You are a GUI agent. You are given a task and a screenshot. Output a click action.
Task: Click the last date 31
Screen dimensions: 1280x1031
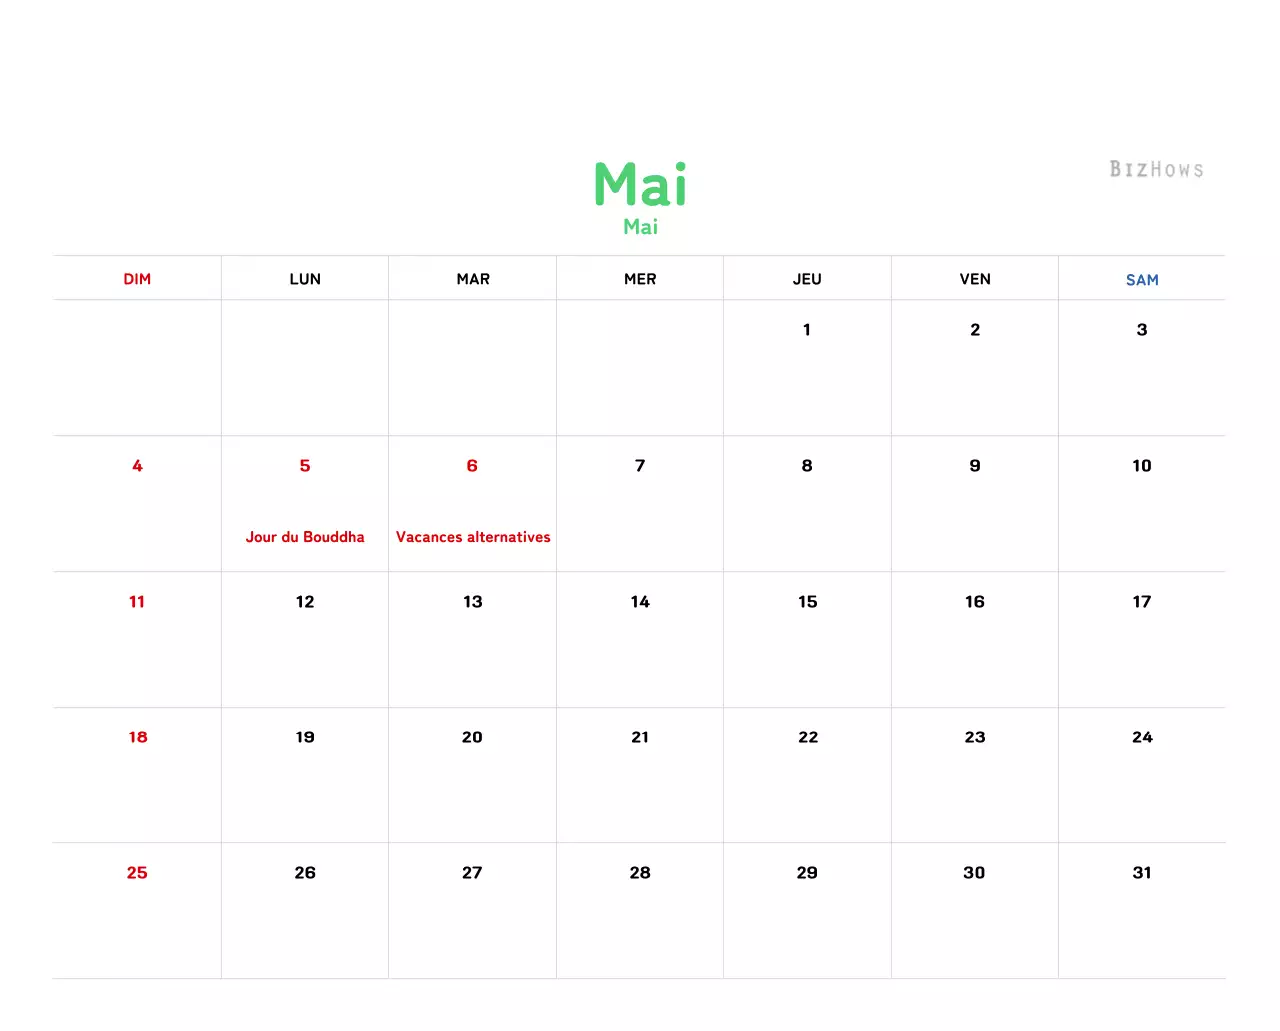pos(1141,872)
